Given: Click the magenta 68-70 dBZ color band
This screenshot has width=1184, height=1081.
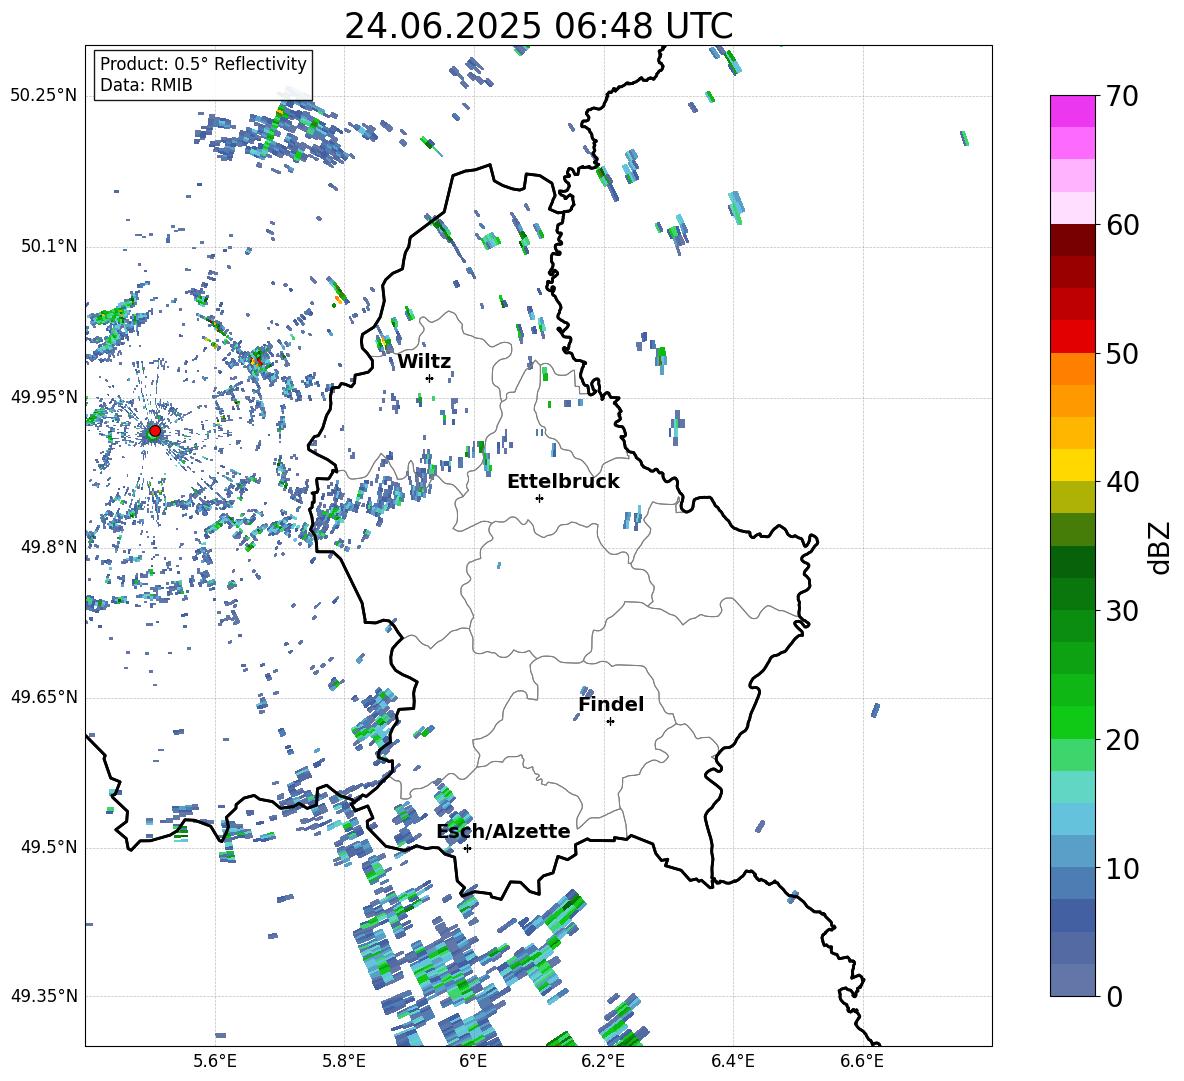Looking at the screenshot, I should (x=1073, y=111).
